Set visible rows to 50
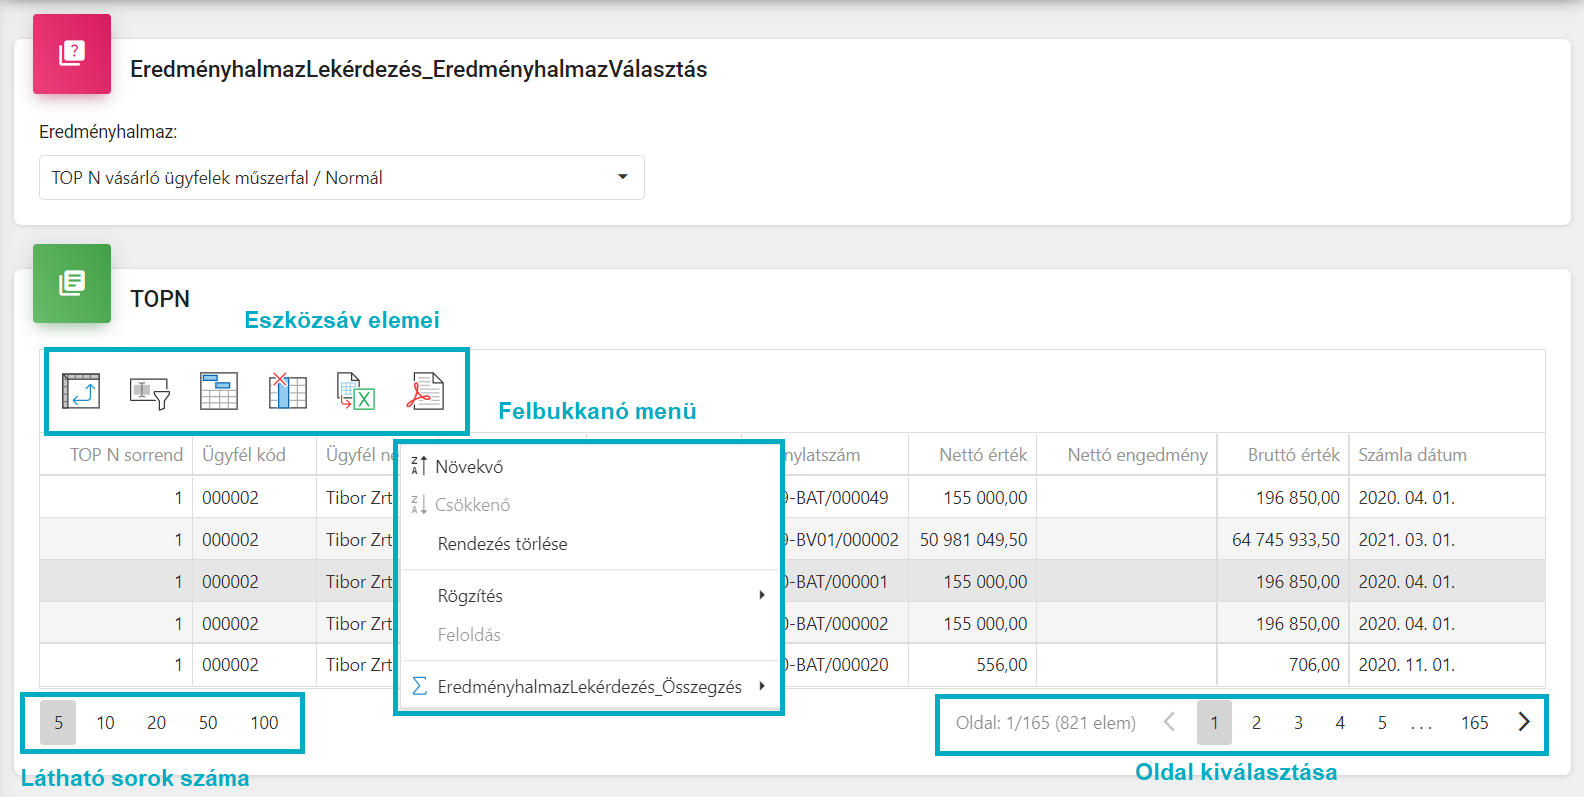1584x797 pixels. click(208, 722)
